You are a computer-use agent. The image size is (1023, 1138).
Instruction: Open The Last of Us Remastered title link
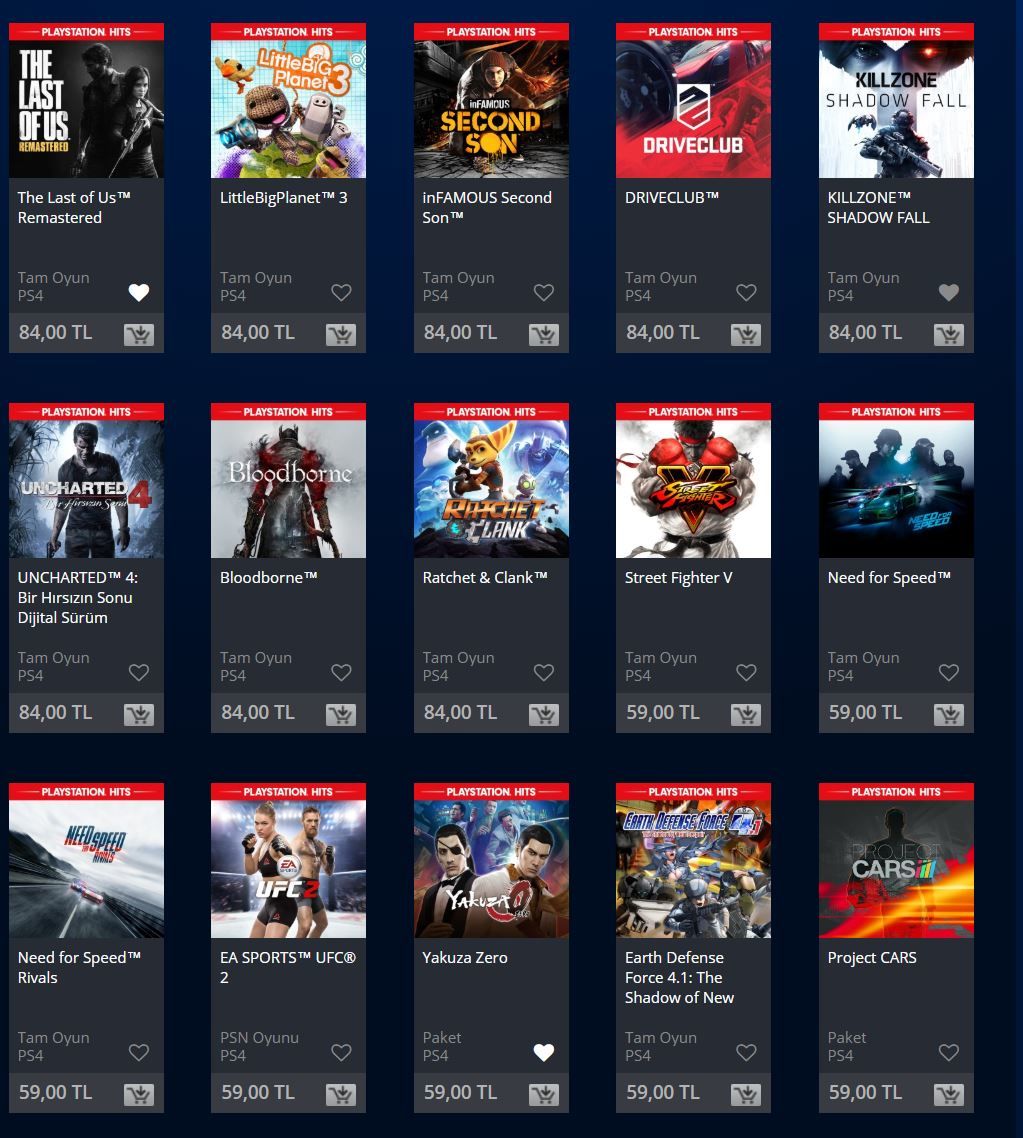coord(74,208)
